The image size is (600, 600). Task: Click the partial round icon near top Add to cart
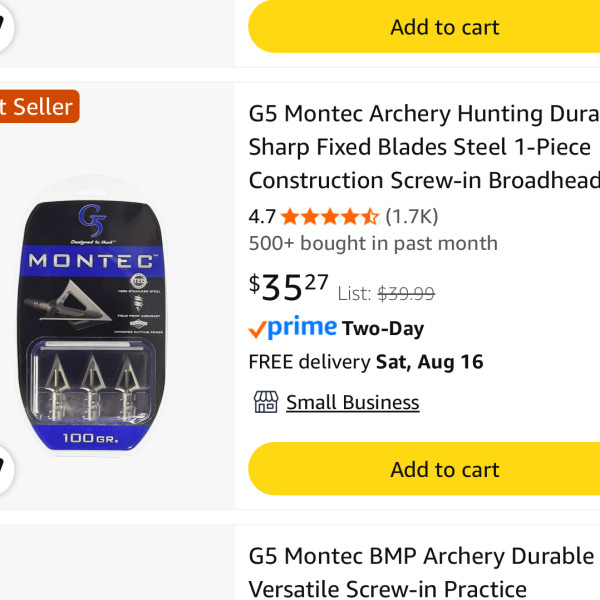click(x=5, y=27)
